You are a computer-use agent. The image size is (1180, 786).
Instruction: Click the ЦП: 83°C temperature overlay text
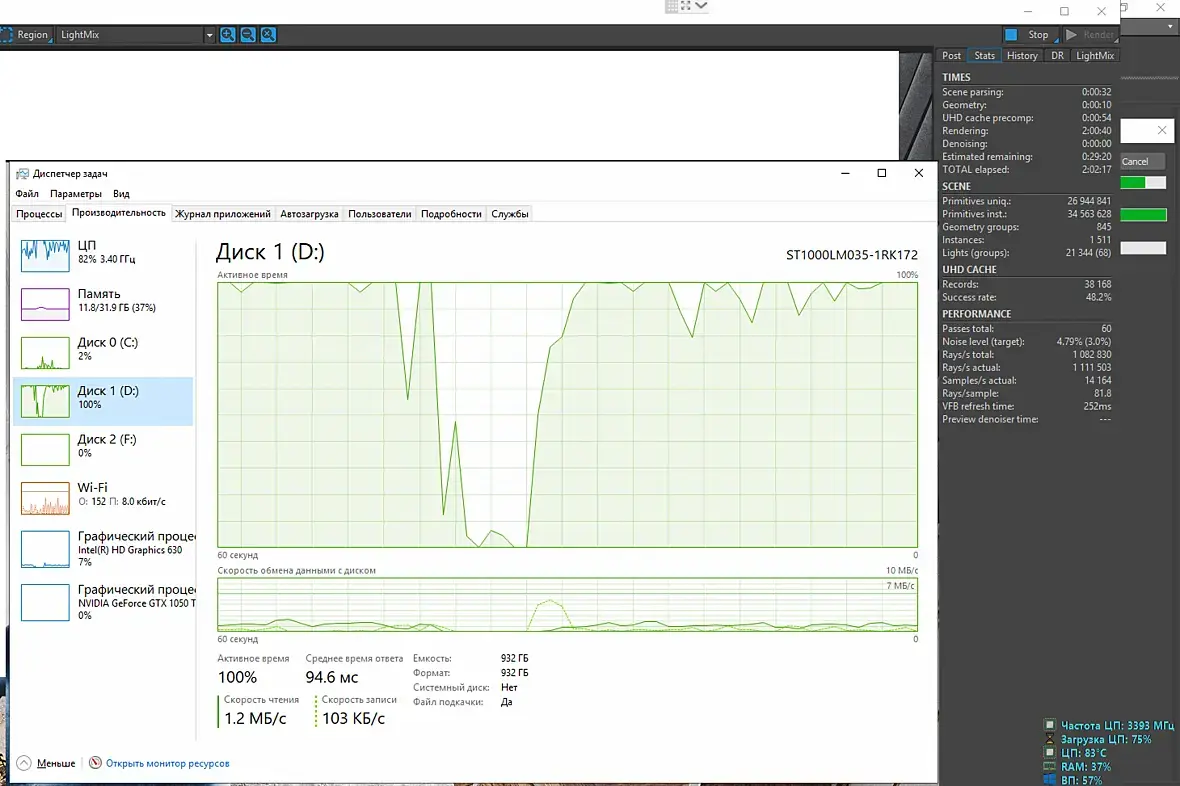(x=1084, y=753)
